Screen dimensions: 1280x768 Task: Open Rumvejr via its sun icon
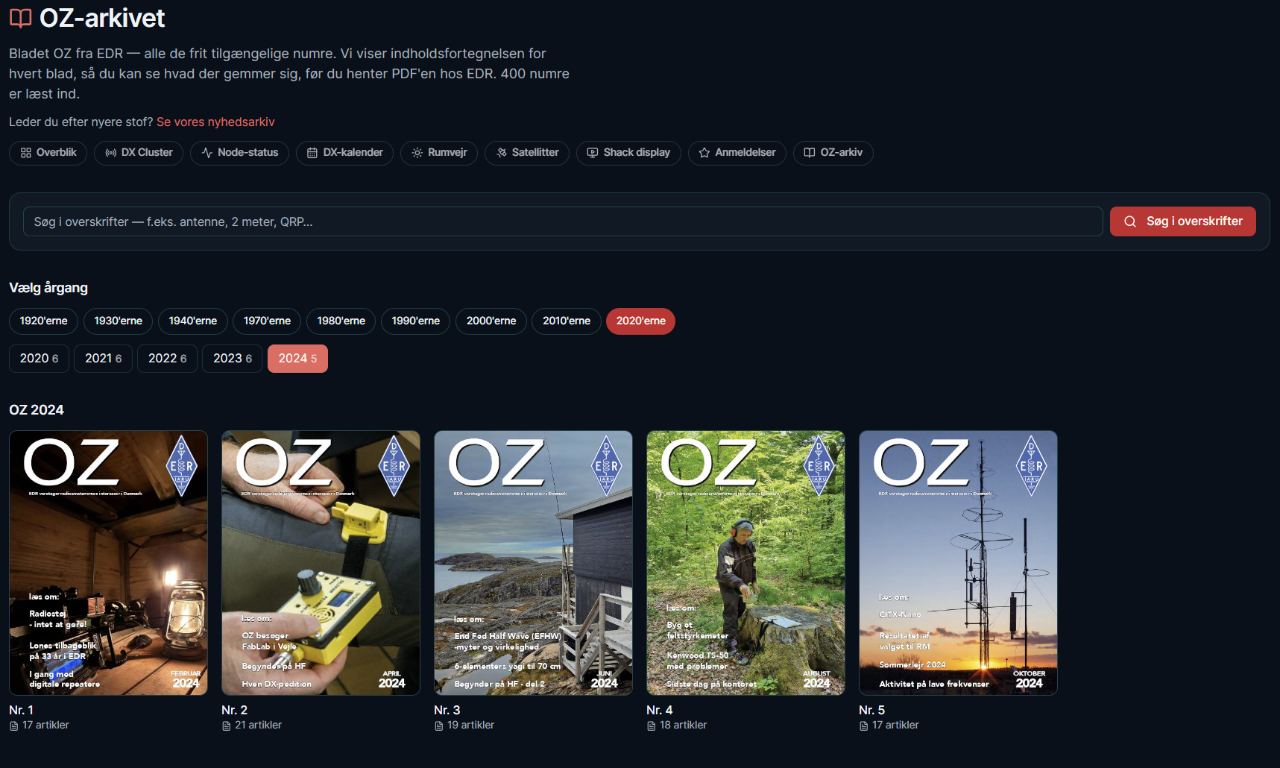pyautogui.click(x=417, y=153)
